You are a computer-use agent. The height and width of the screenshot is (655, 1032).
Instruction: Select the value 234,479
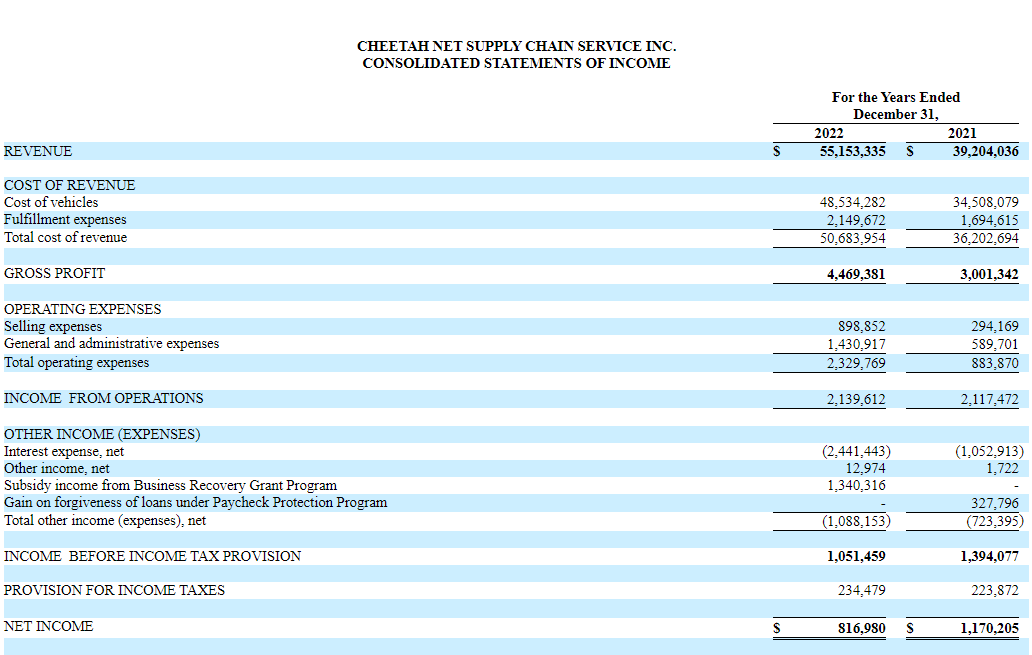tap(862, 590)
